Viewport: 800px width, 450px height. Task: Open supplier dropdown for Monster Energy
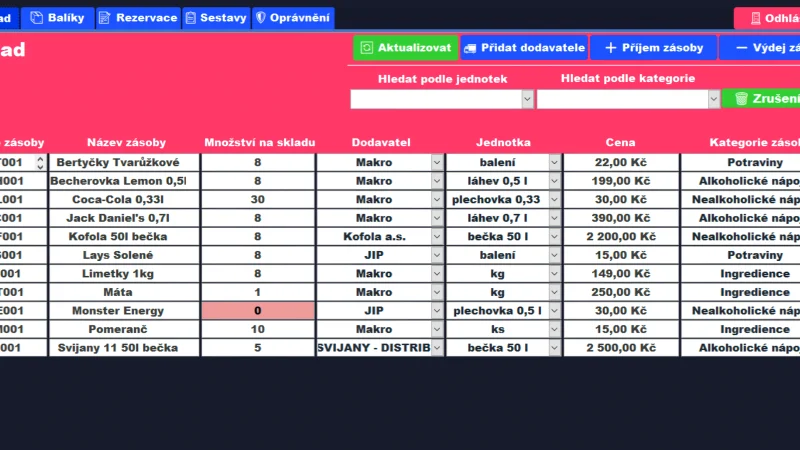point(437,311)
